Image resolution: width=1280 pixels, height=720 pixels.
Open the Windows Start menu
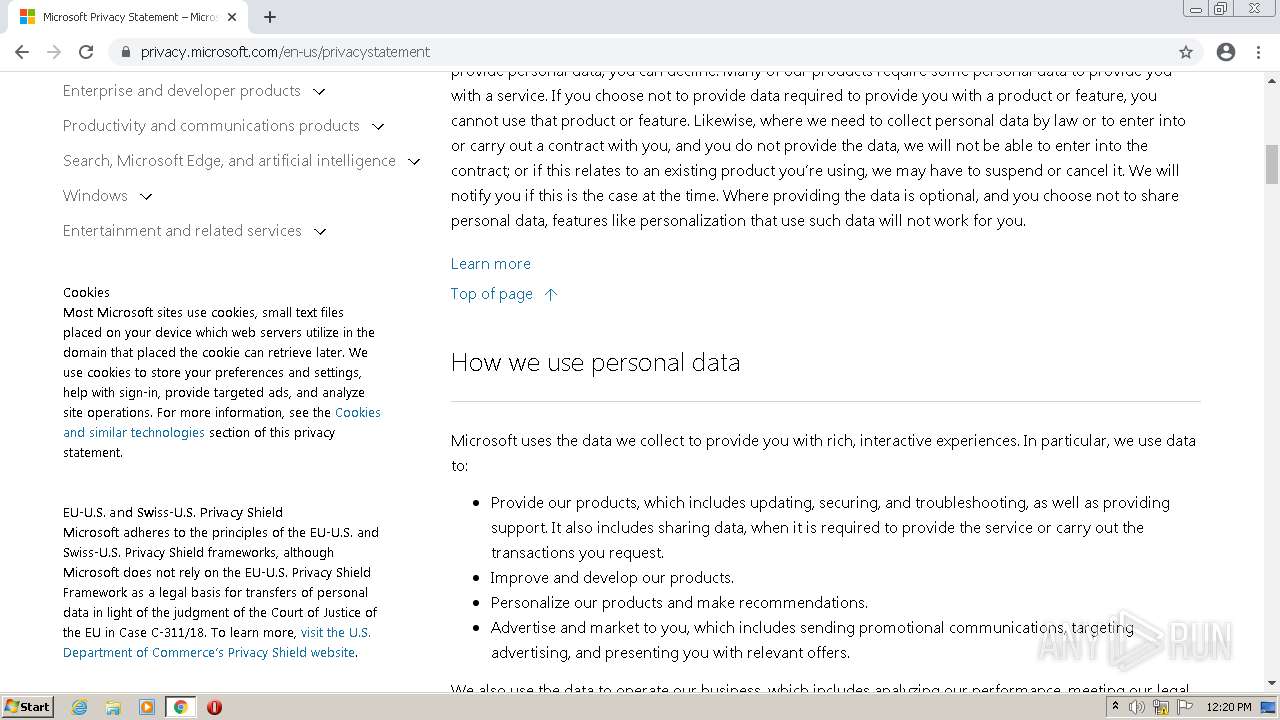coord(27,707)
